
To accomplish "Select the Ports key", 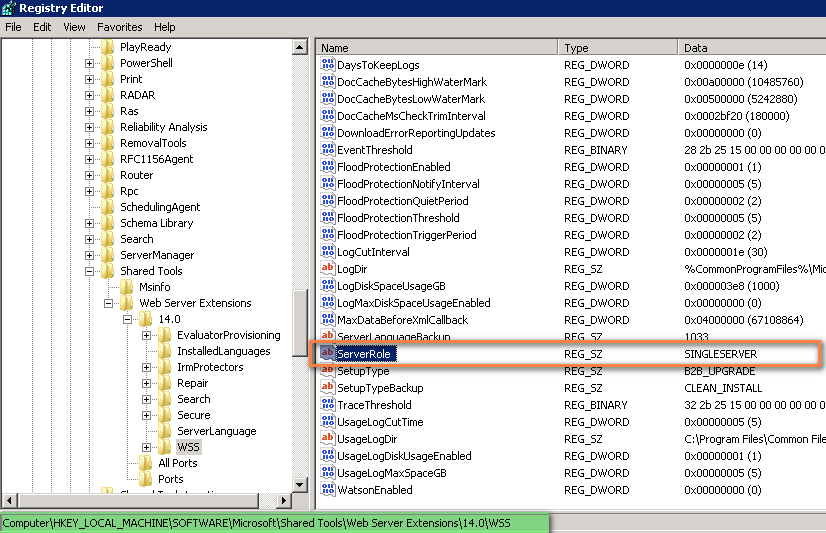I will pyautogui.click(x=171, y=479).
